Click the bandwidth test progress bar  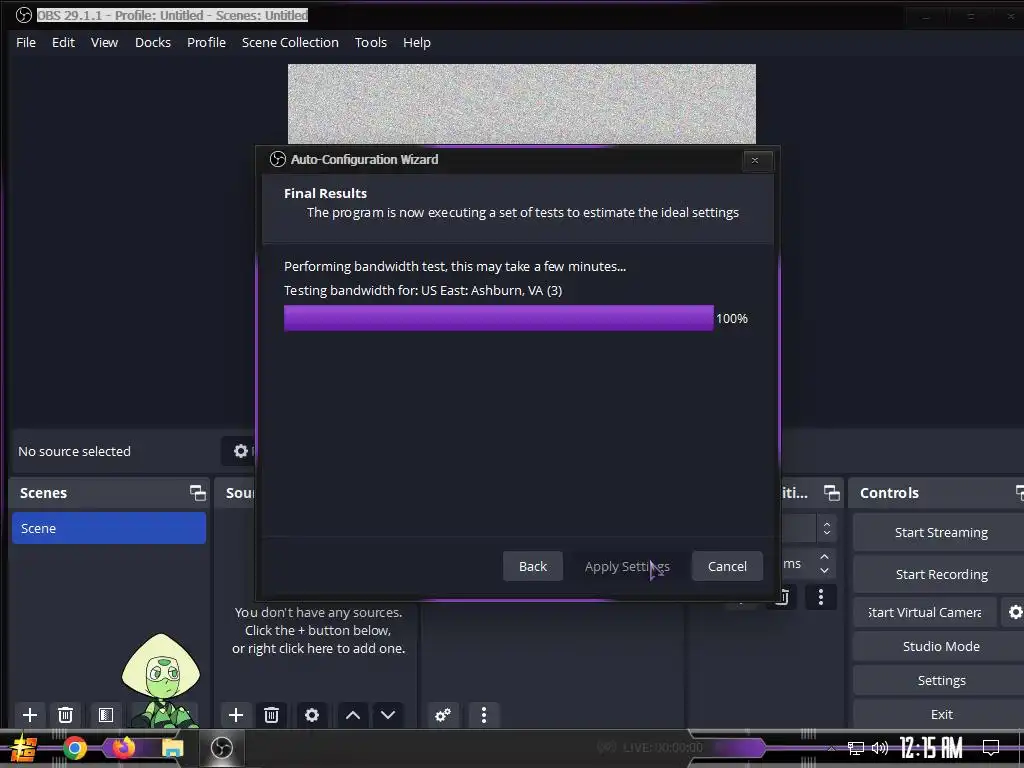(x=499, y=318)
